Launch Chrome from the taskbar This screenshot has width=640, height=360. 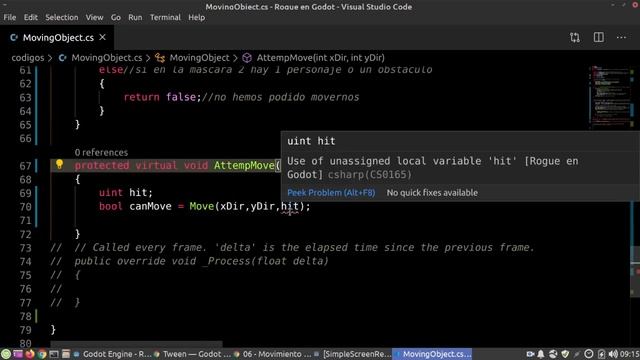pos(42,354)
